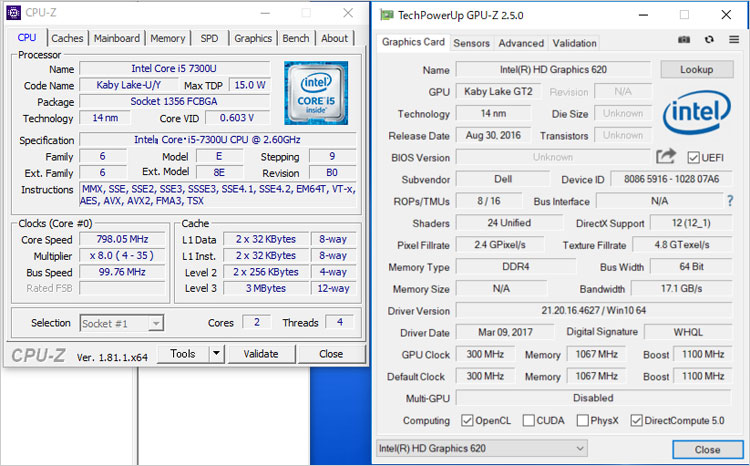Switch to the CPU tab

27,38
